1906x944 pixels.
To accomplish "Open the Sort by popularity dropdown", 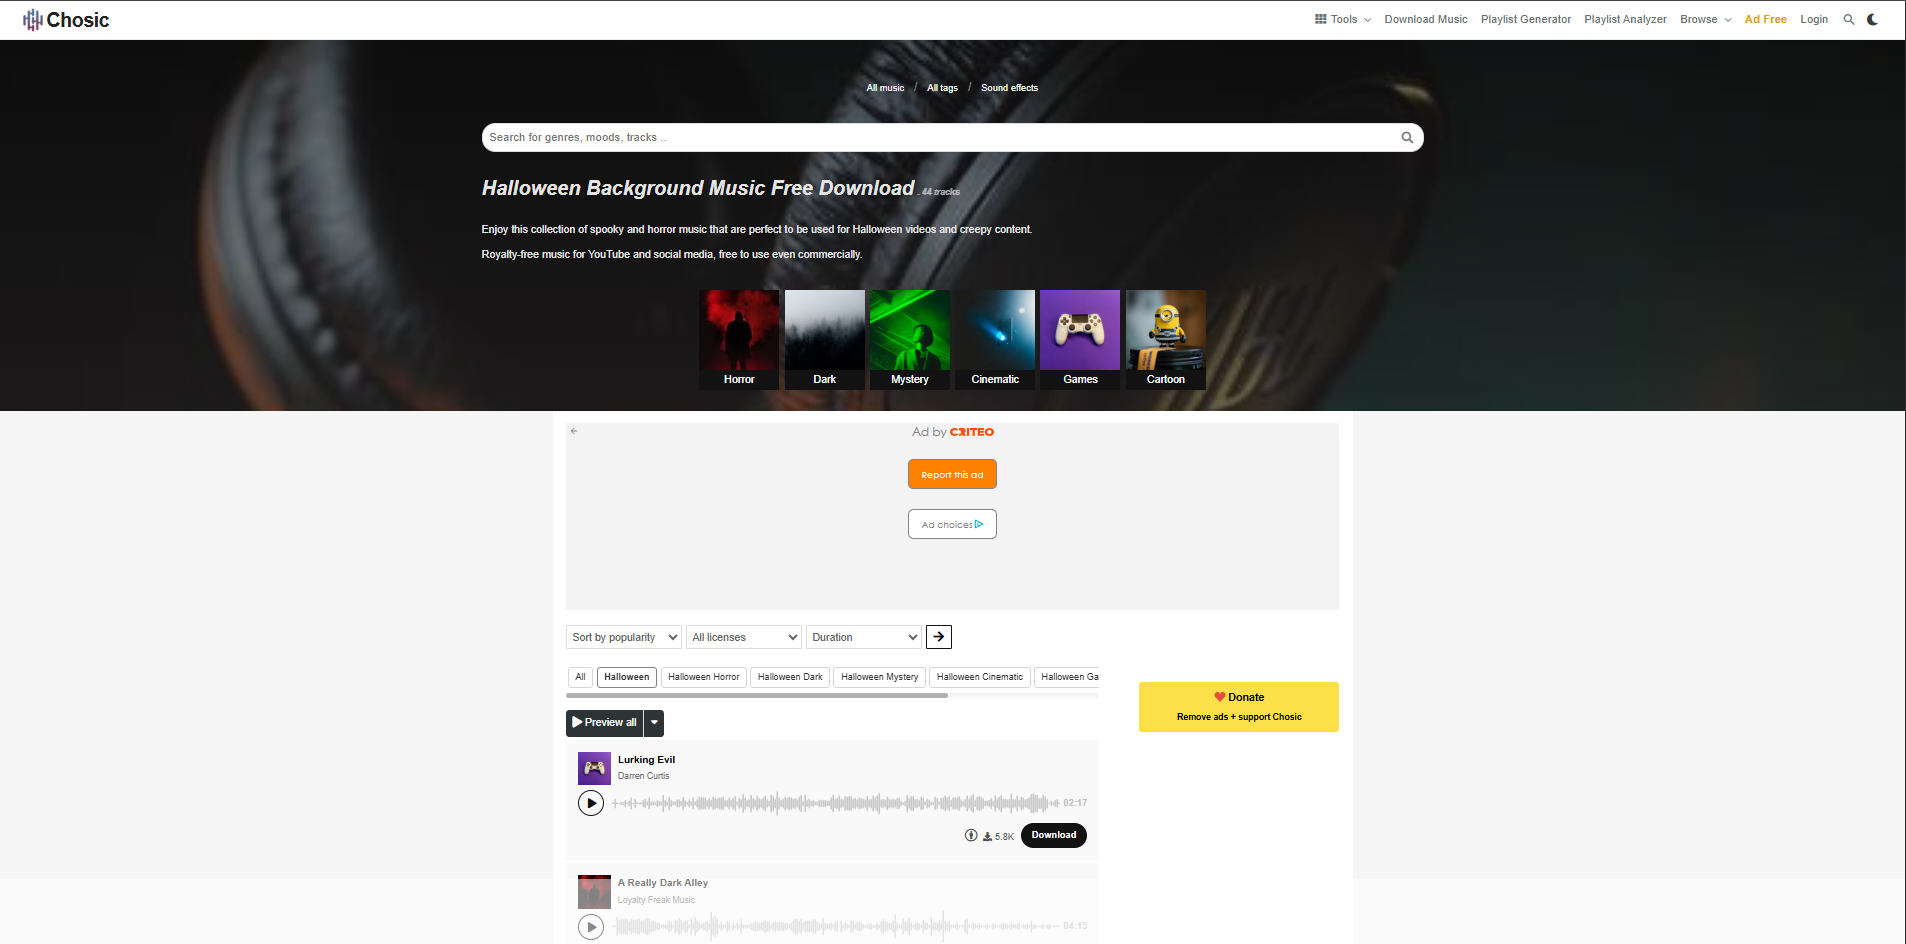I will click(x=623, y=637).
